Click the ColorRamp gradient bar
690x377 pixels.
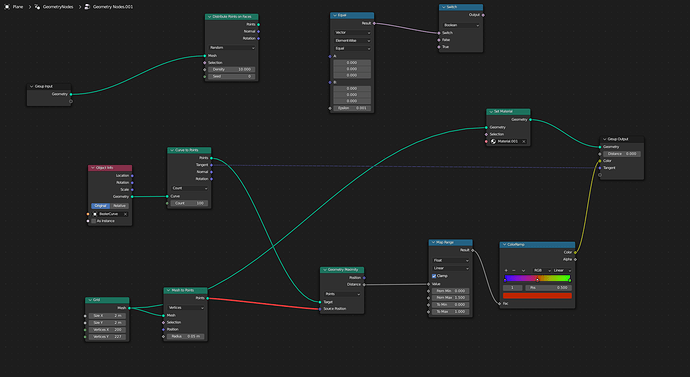coord(537,278)
